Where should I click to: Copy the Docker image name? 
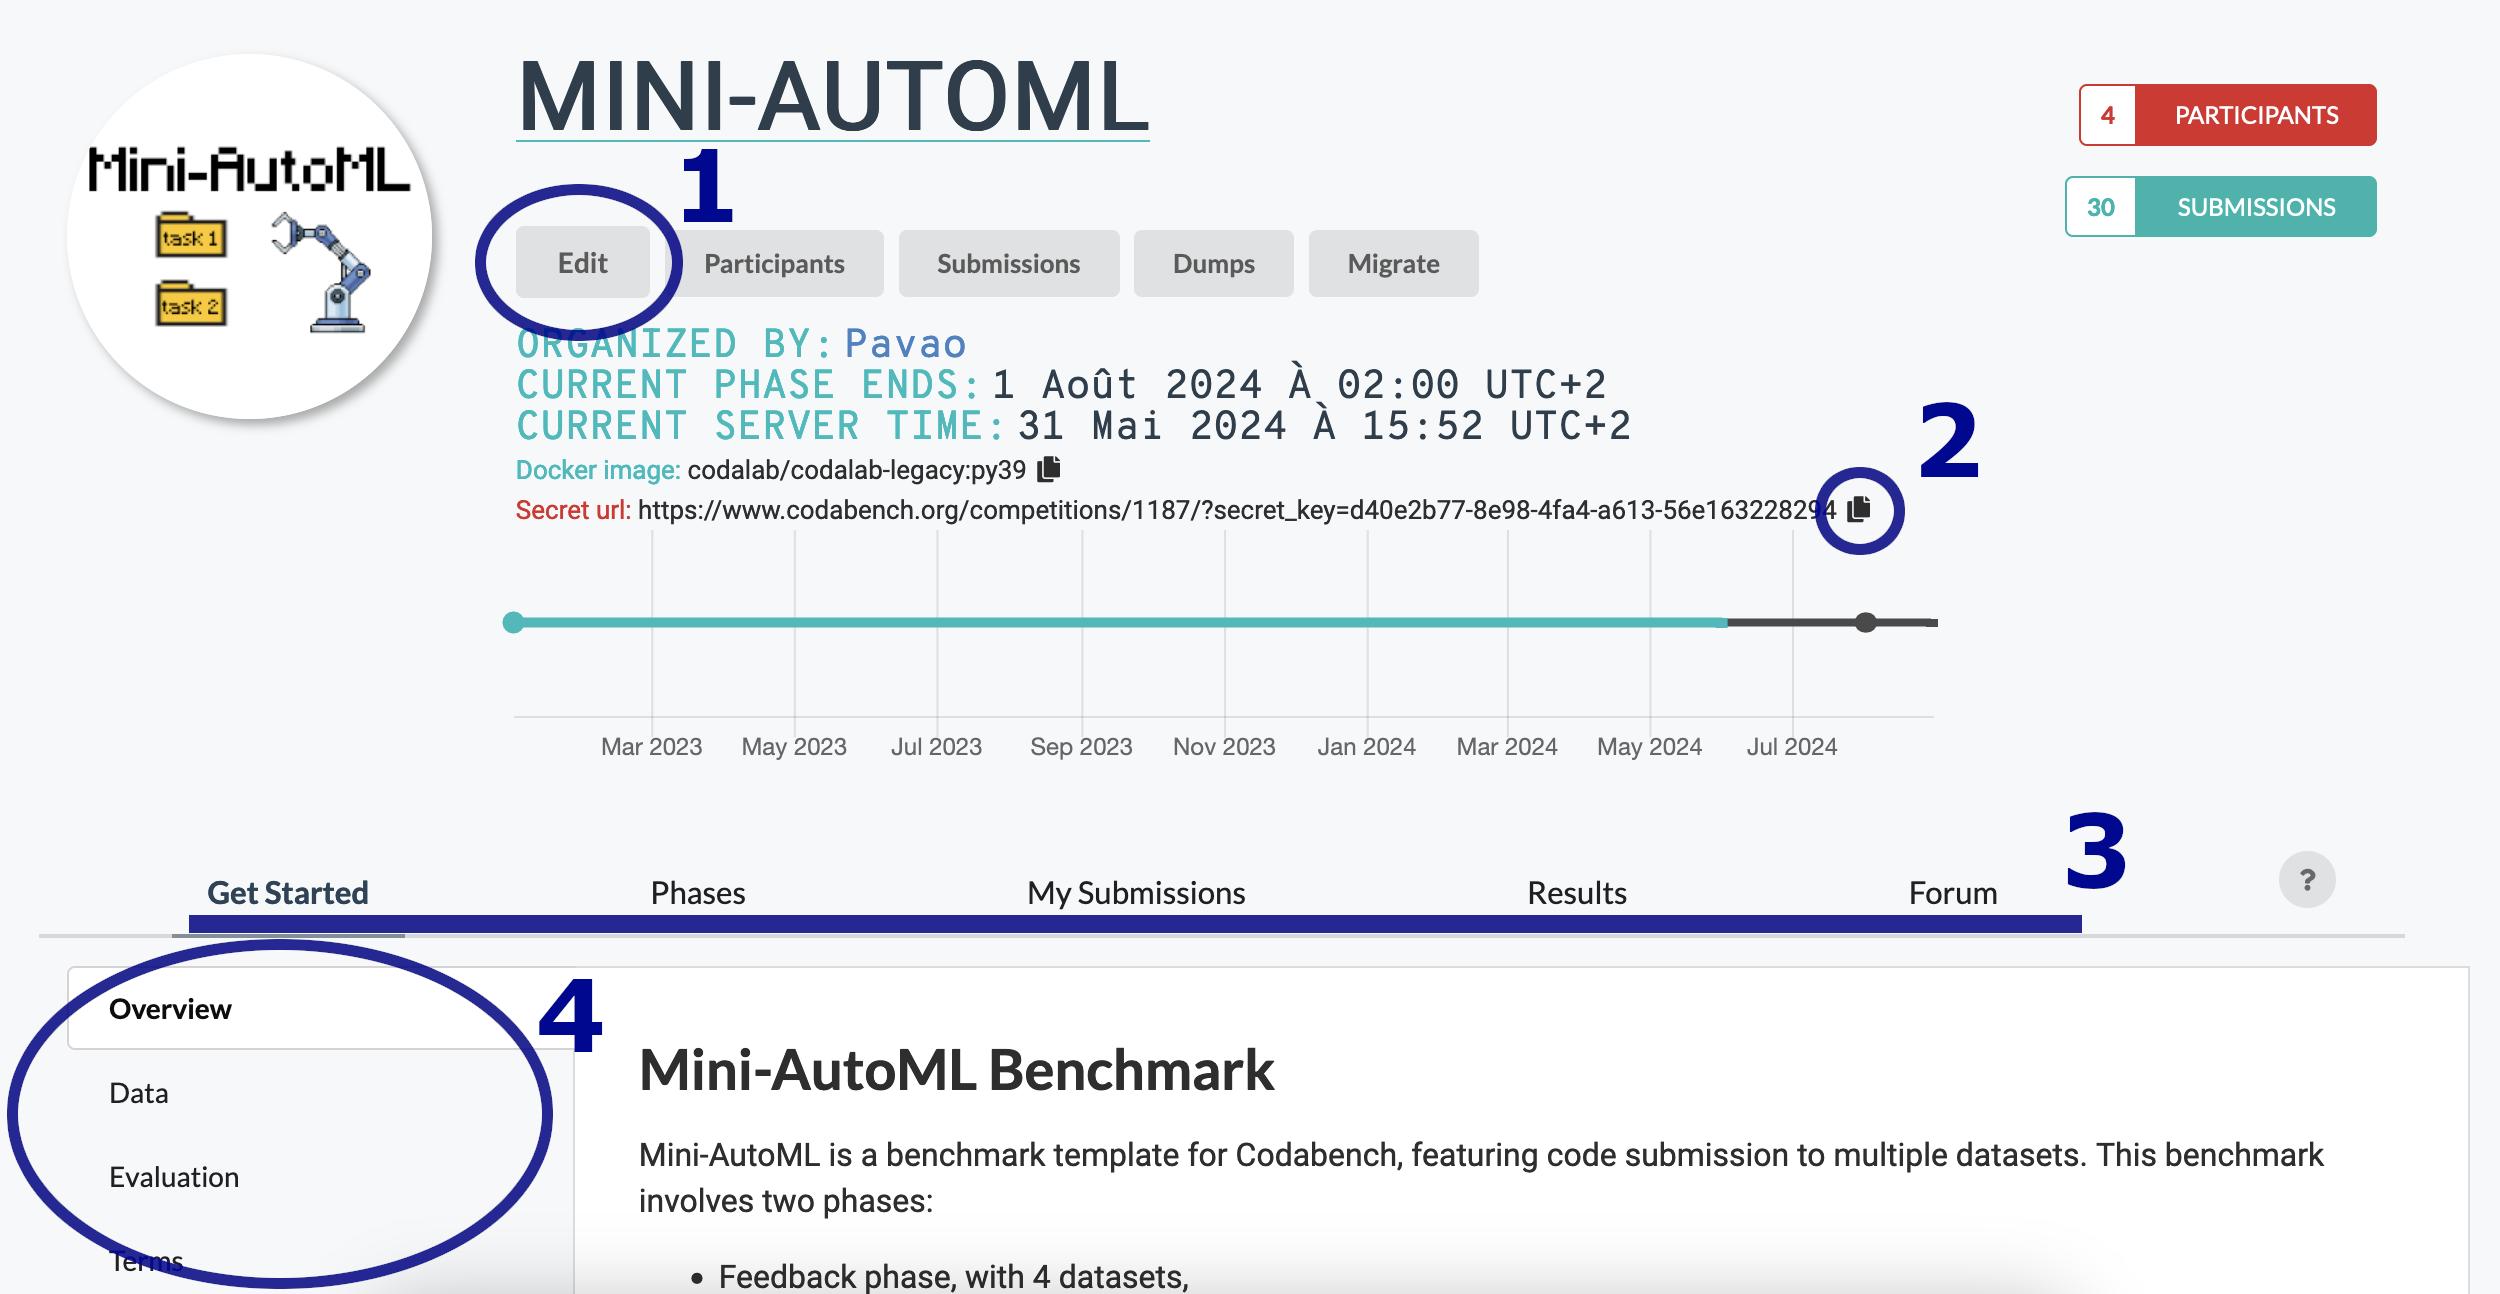pos(1048,468)
